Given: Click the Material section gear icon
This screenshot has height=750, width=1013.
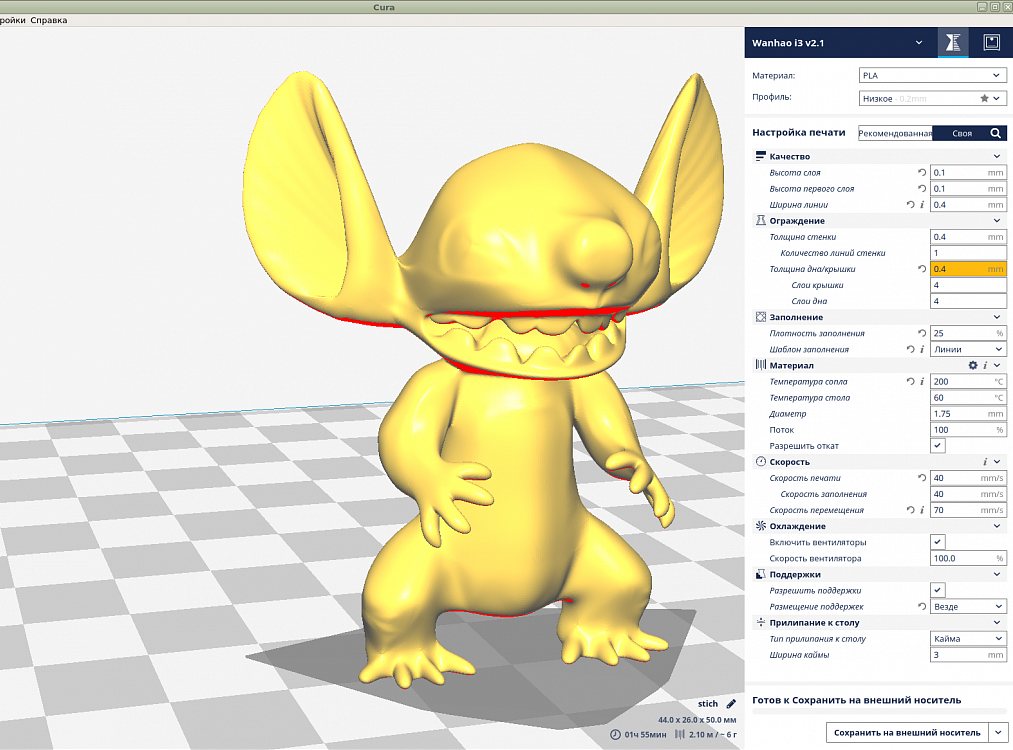Looking at the screenshot, I should (x=972, y=366).
